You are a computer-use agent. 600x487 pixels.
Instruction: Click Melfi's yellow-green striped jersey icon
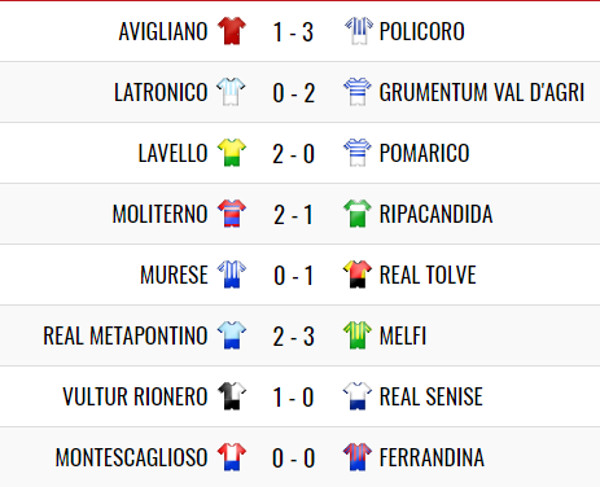click(358, 335)
